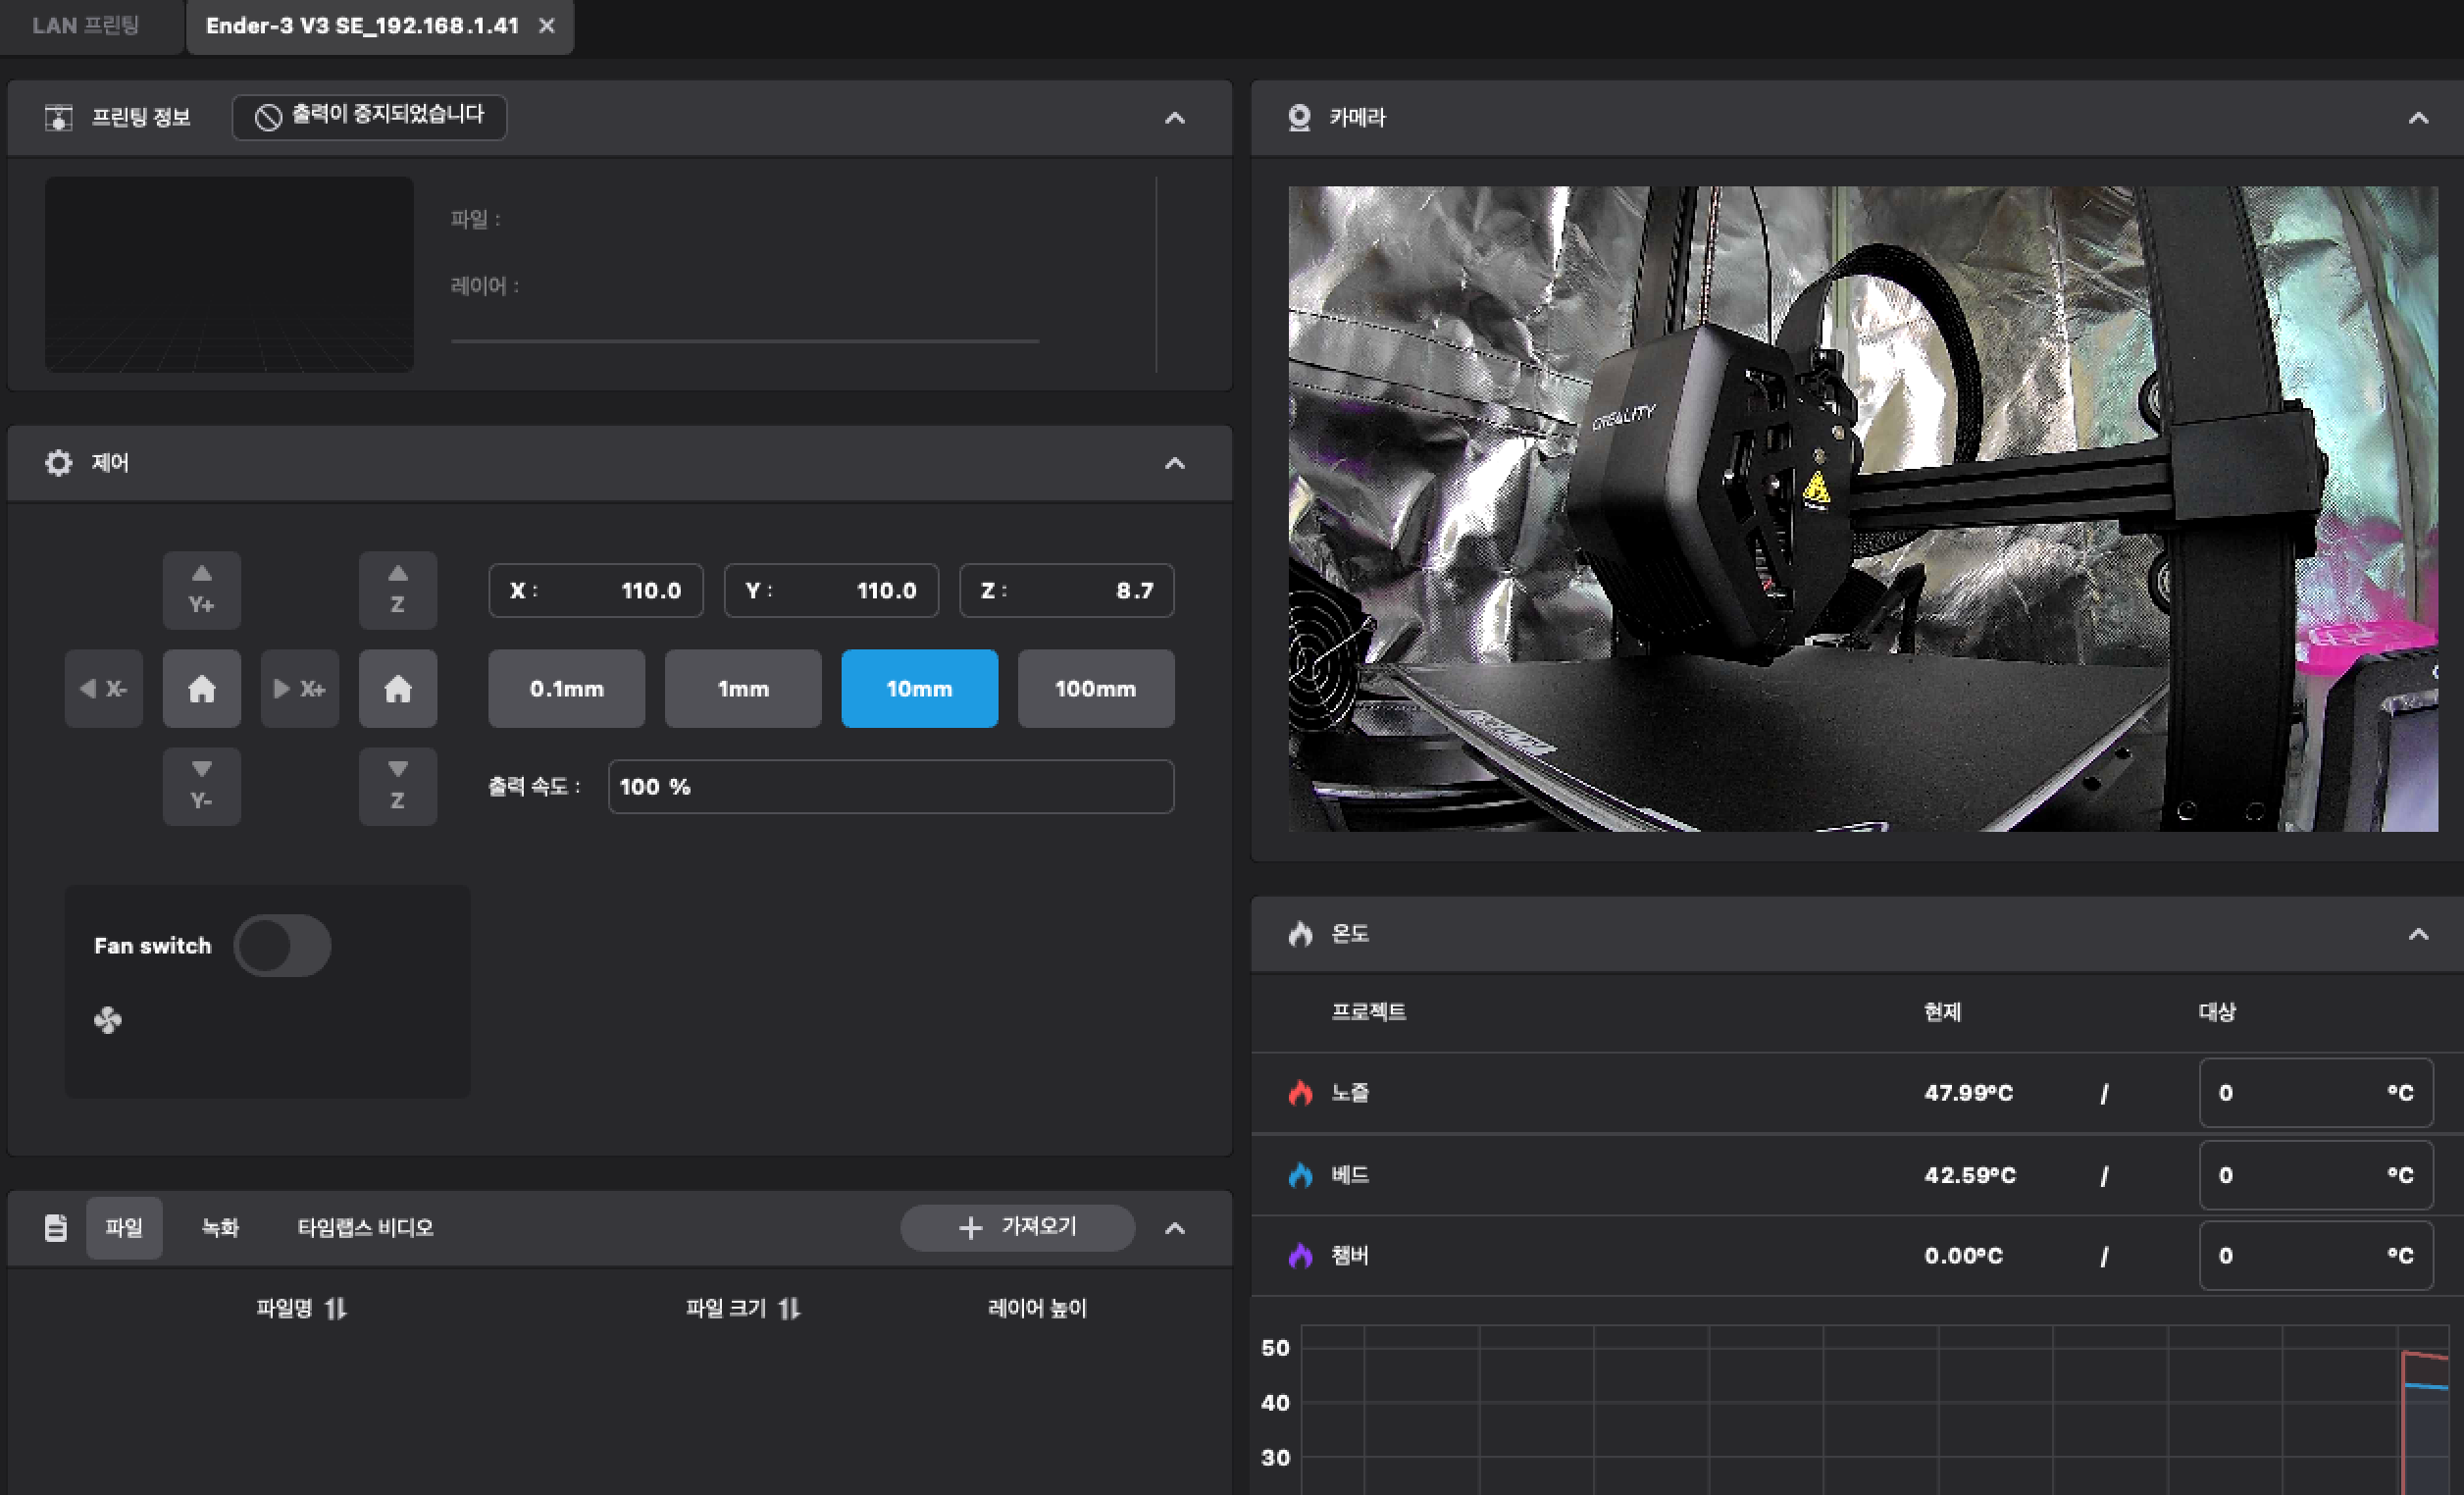Click the 노즐 target temperature field
Viewport: 2464px width, 1495px height.
pyautogui.click(x=2300, y=1092)
